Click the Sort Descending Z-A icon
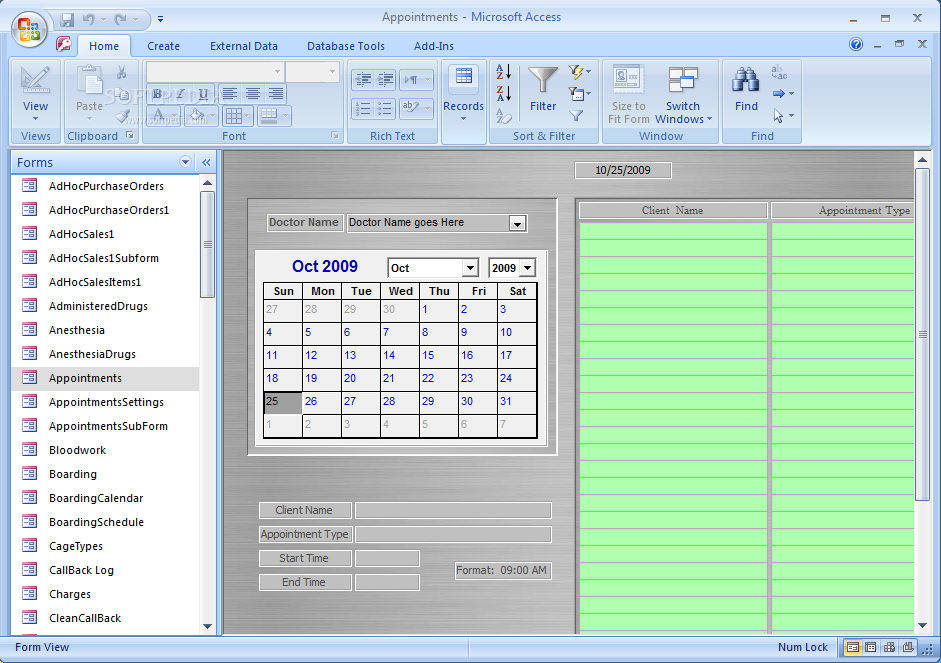The image size is (941, 663). 504,94
